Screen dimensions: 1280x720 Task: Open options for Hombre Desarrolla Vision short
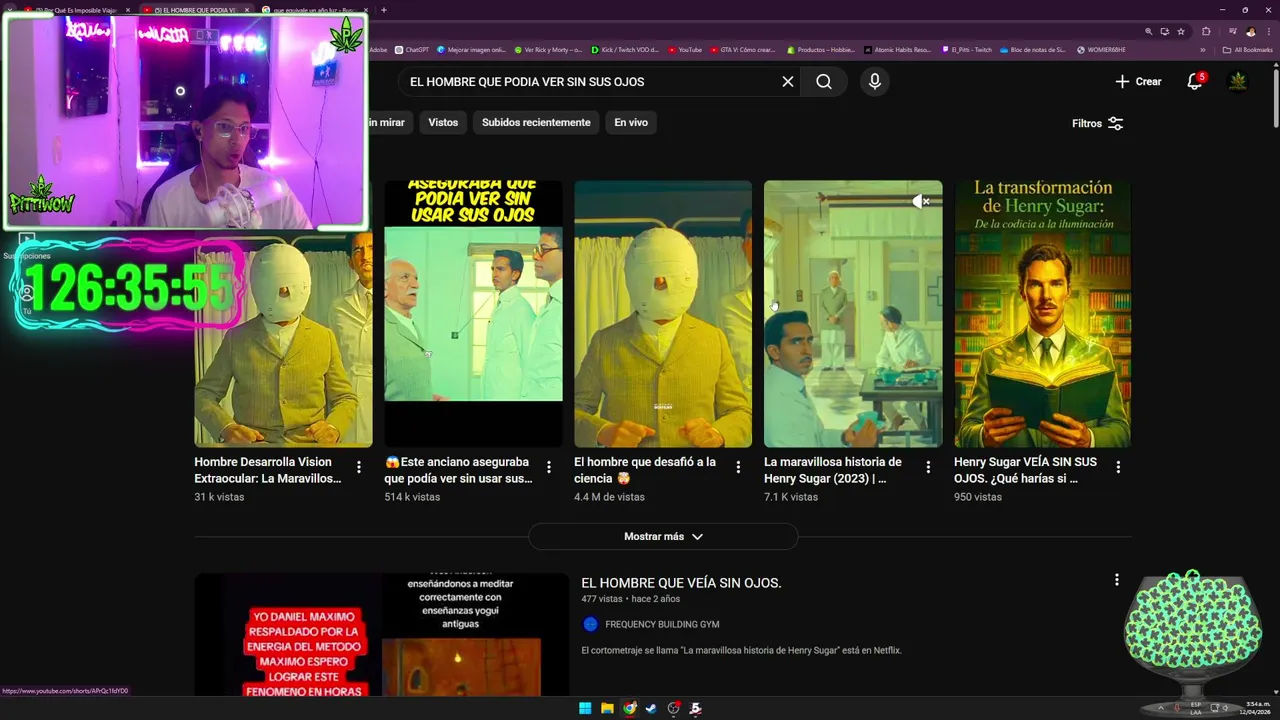[359, 467]
